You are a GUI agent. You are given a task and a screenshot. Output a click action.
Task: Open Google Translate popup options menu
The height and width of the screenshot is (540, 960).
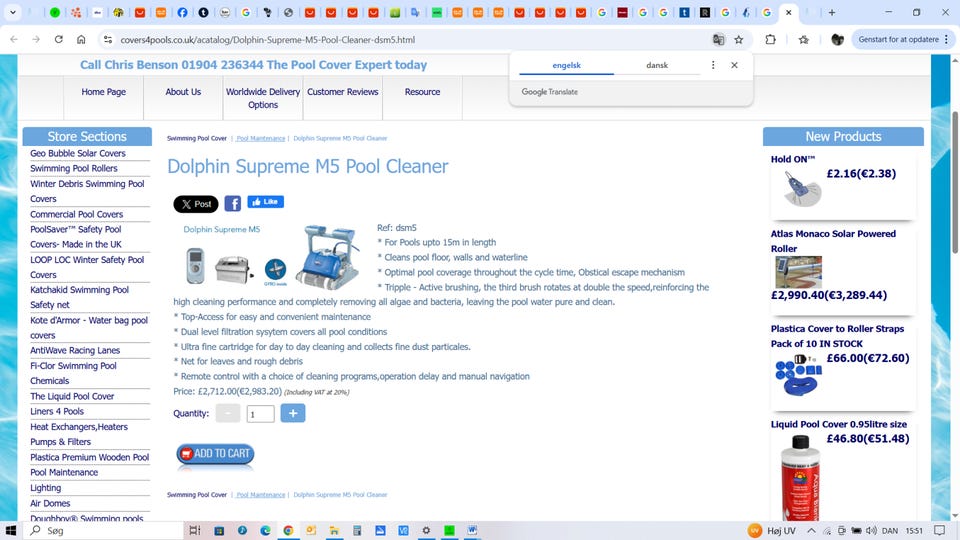(713, 65)
